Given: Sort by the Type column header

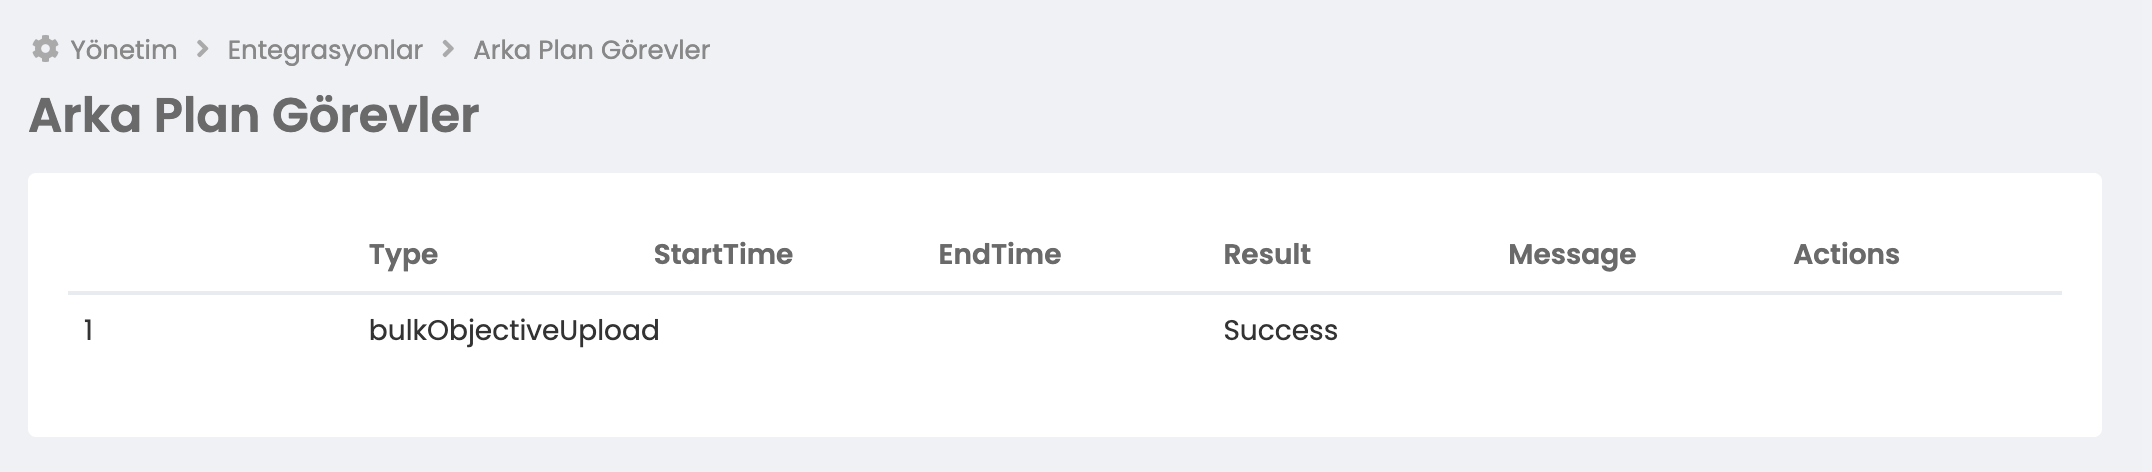Looking at the screenshot, I should coord(403,254).
